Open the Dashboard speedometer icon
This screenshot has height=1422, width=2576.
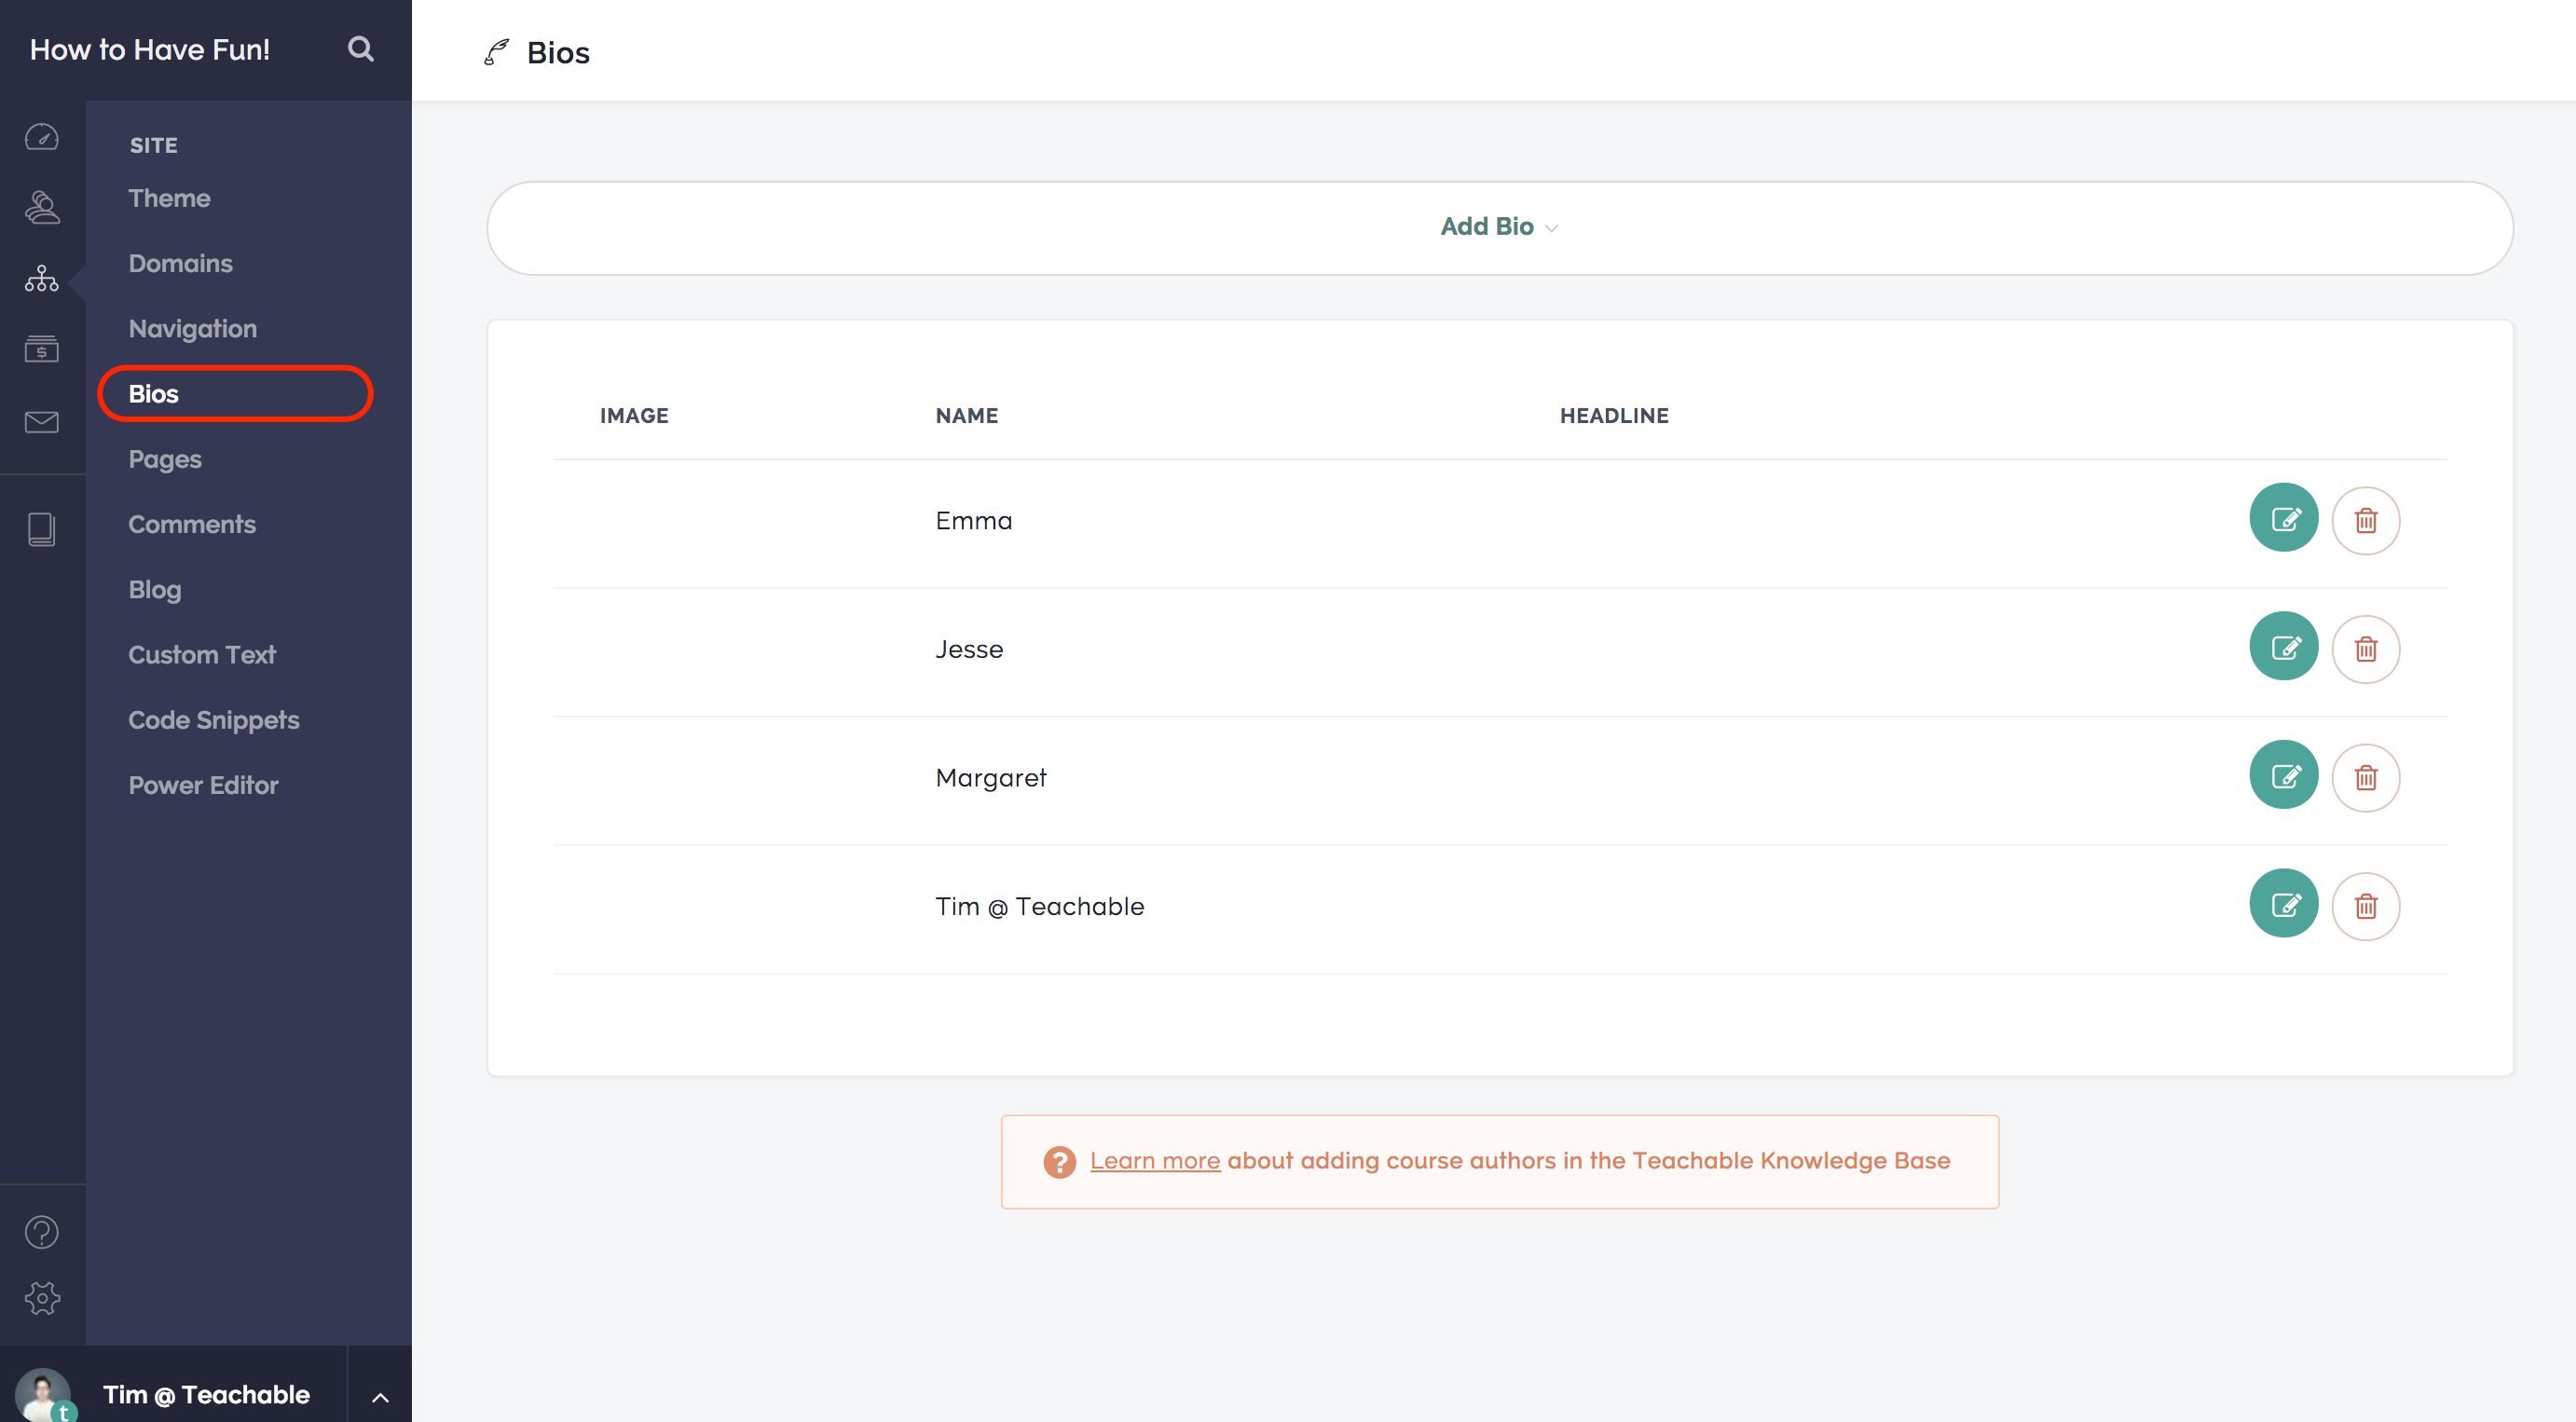[41, 138]
